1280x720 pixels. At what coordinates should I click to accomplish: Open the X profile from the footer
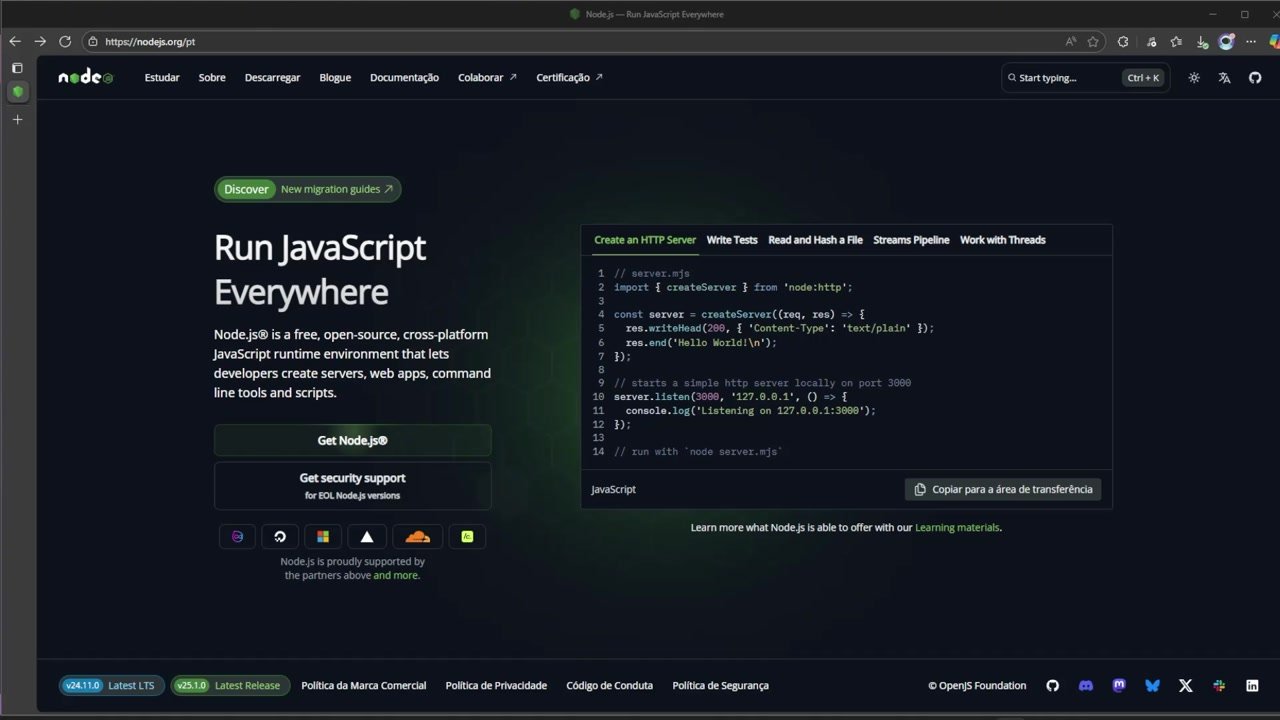pos(1186,685)
